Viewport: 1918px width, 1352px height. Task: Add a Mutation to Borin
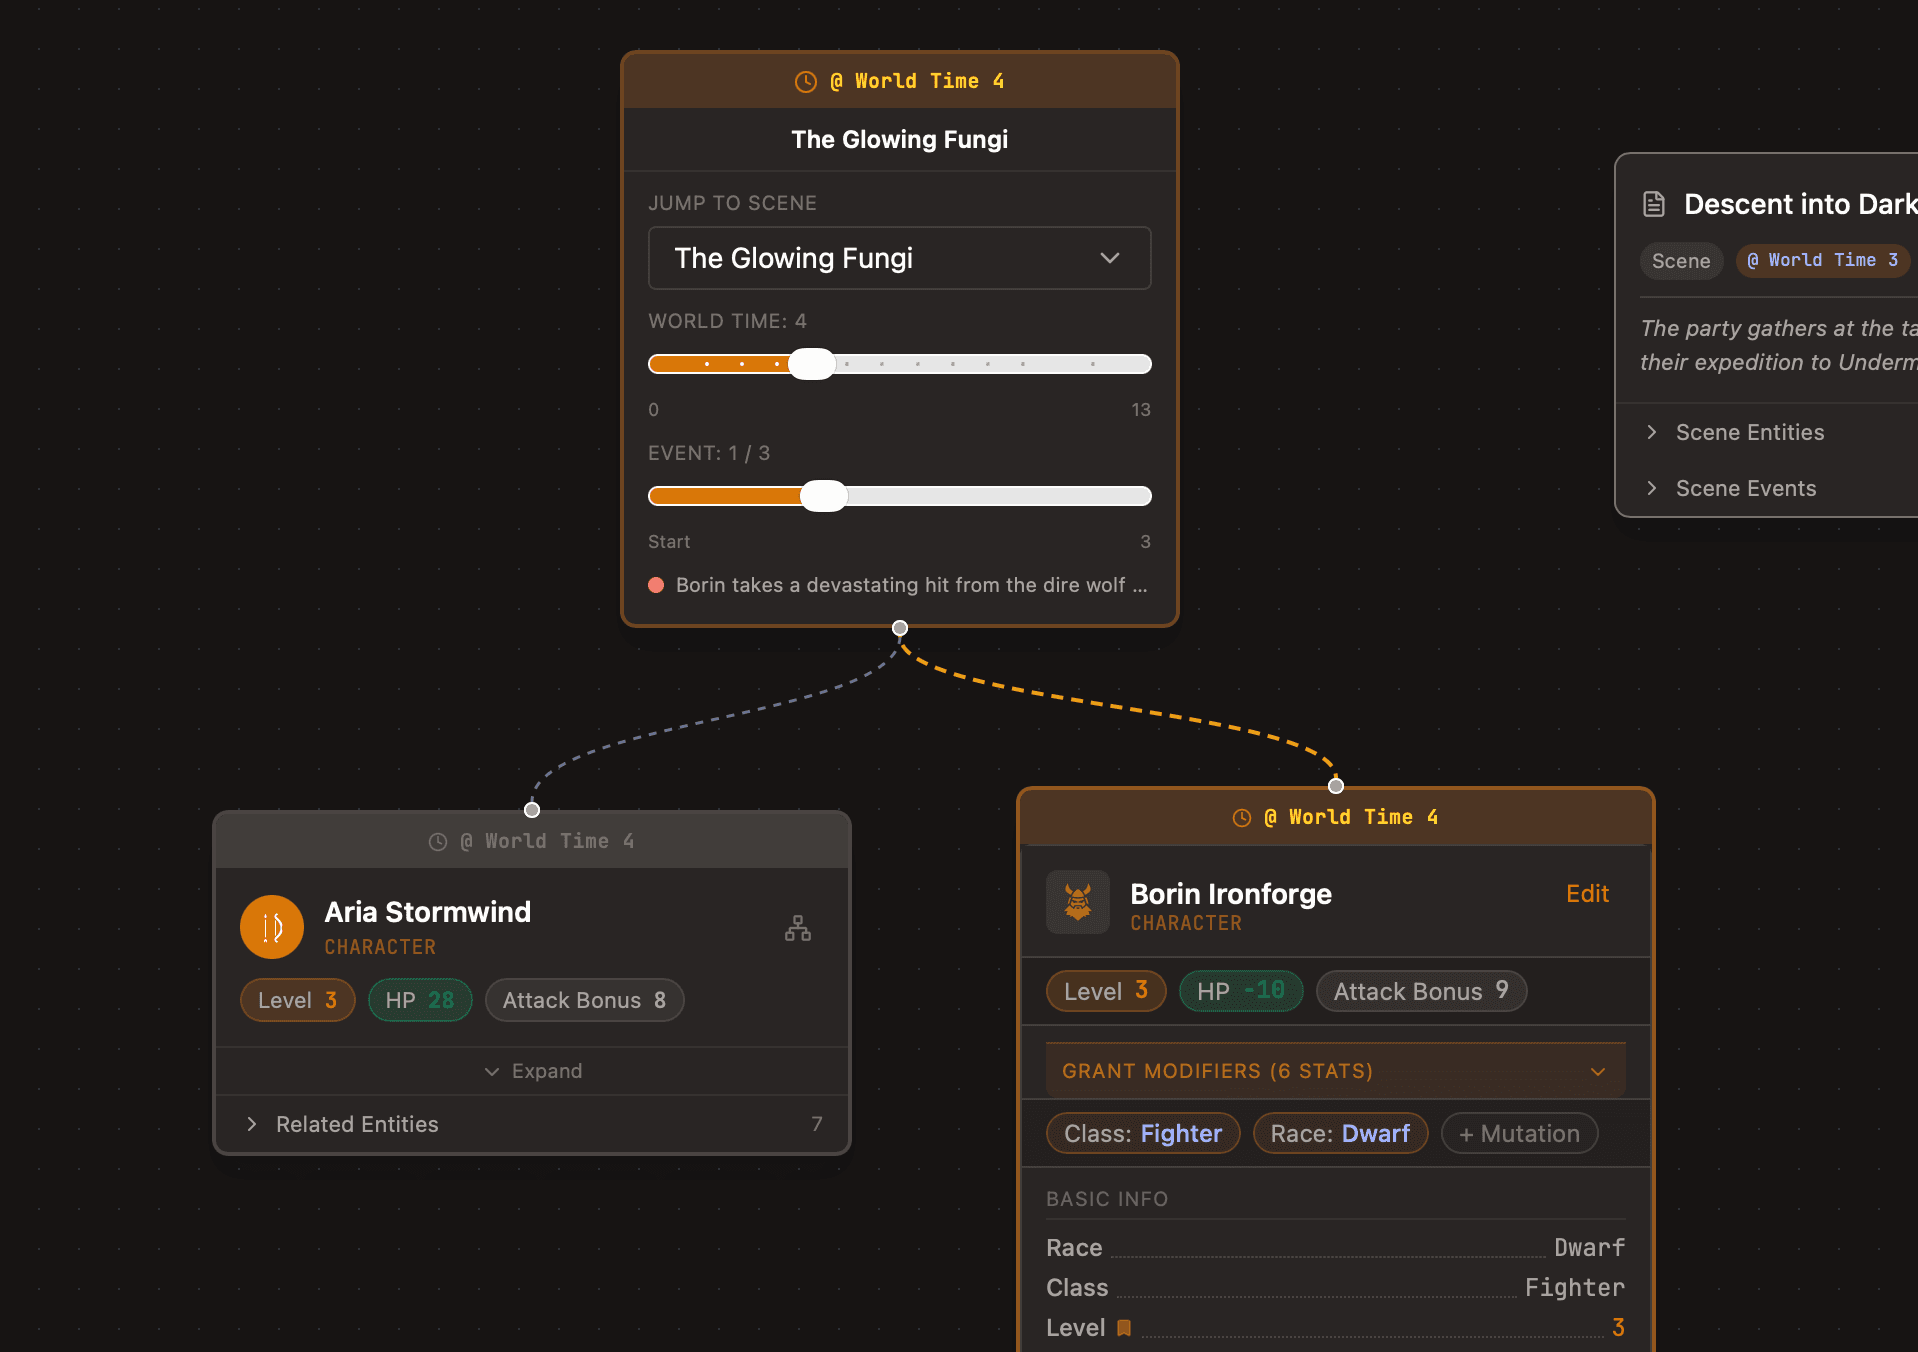[1518, 1133]
